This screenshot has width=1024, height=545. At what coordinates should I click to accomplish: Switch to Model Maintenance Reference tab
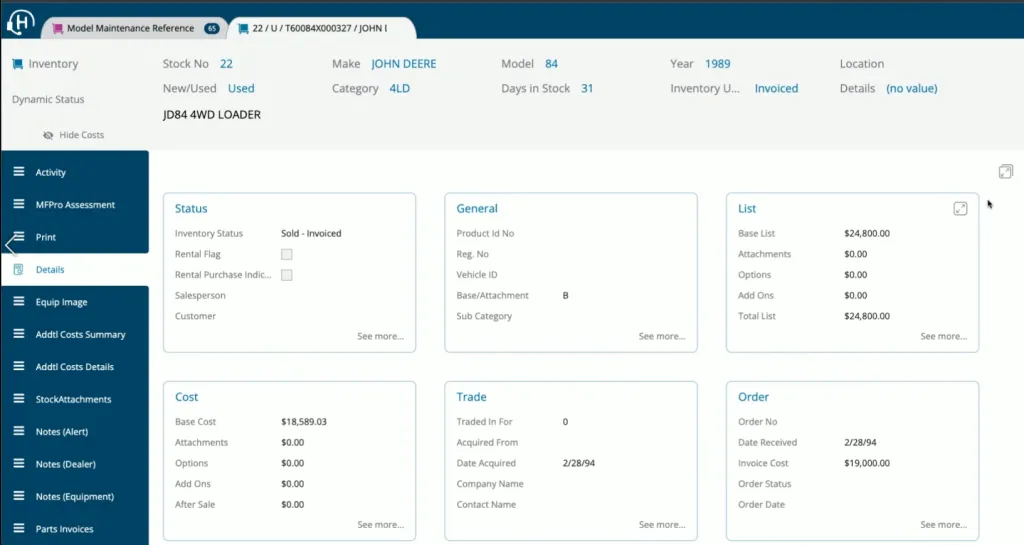point(135,28)
